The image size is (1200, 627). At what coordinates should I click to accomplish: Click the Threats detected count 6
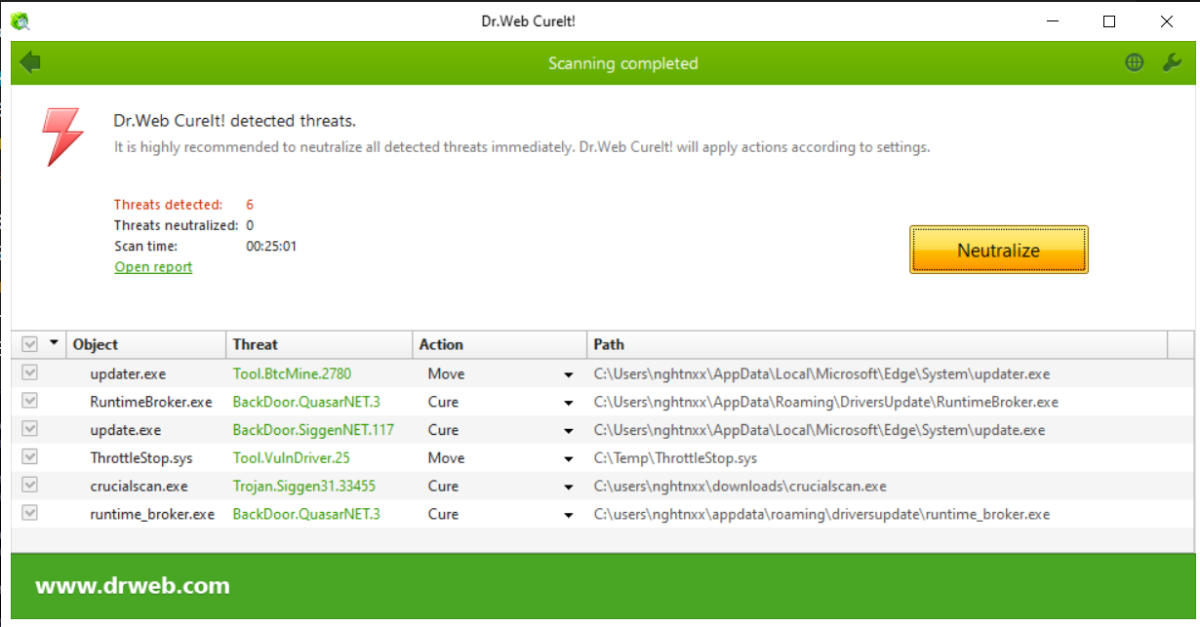250,205
